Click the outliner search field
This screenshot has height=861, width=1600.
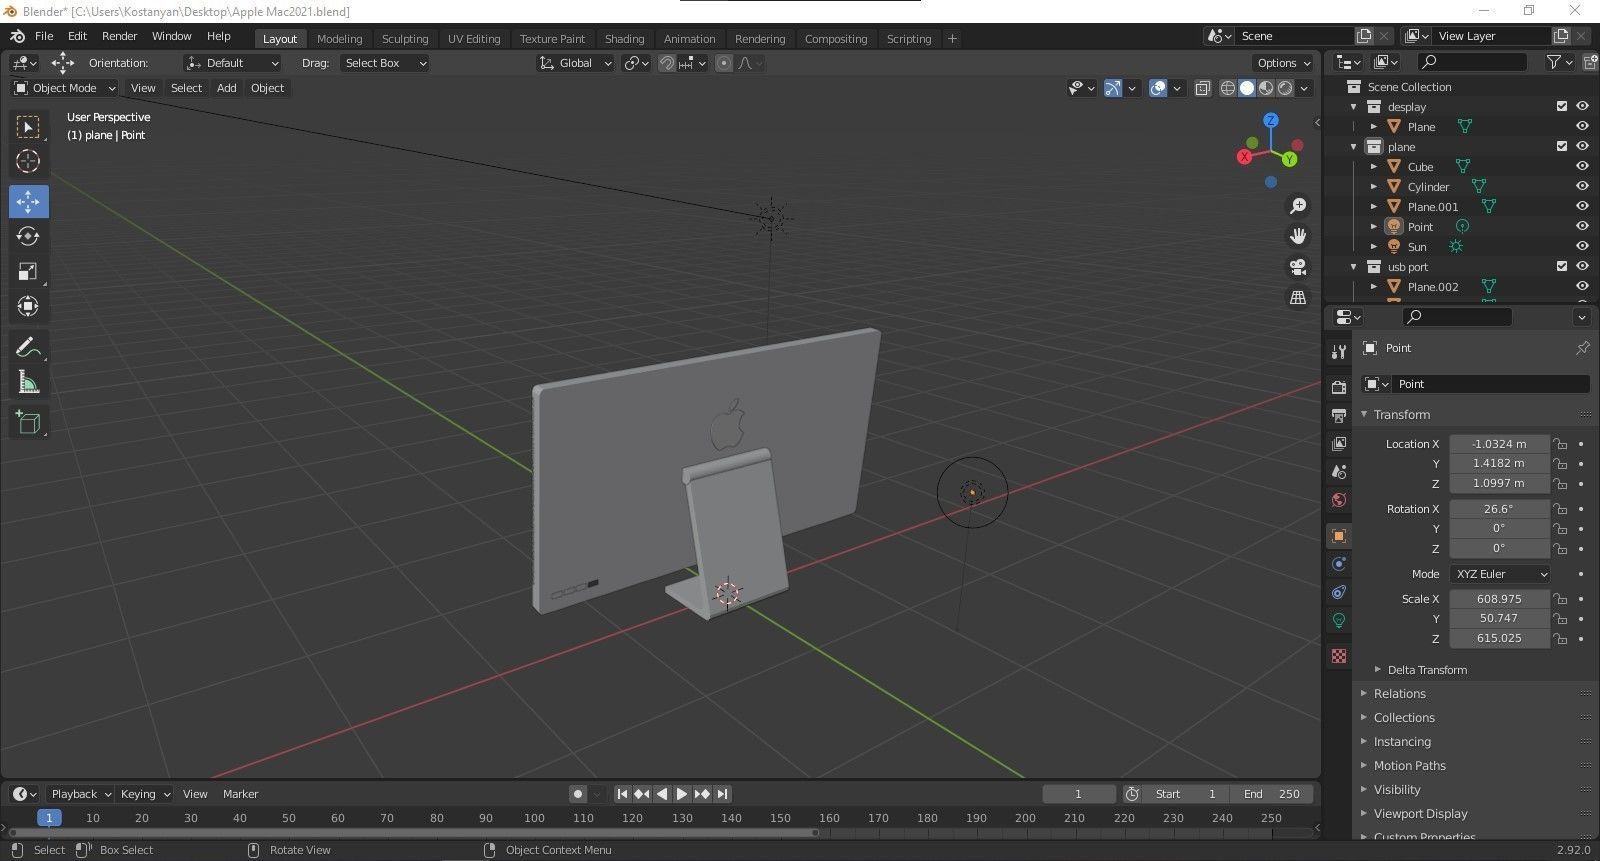point(1472,63)
